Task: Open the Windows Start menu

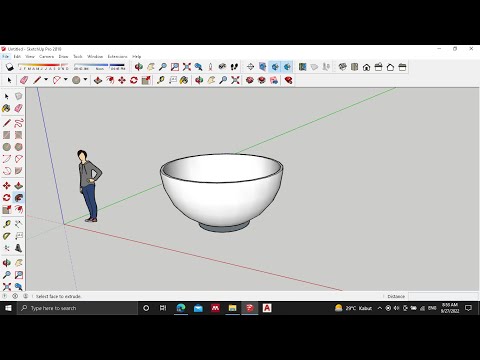Action: point(8,308)
